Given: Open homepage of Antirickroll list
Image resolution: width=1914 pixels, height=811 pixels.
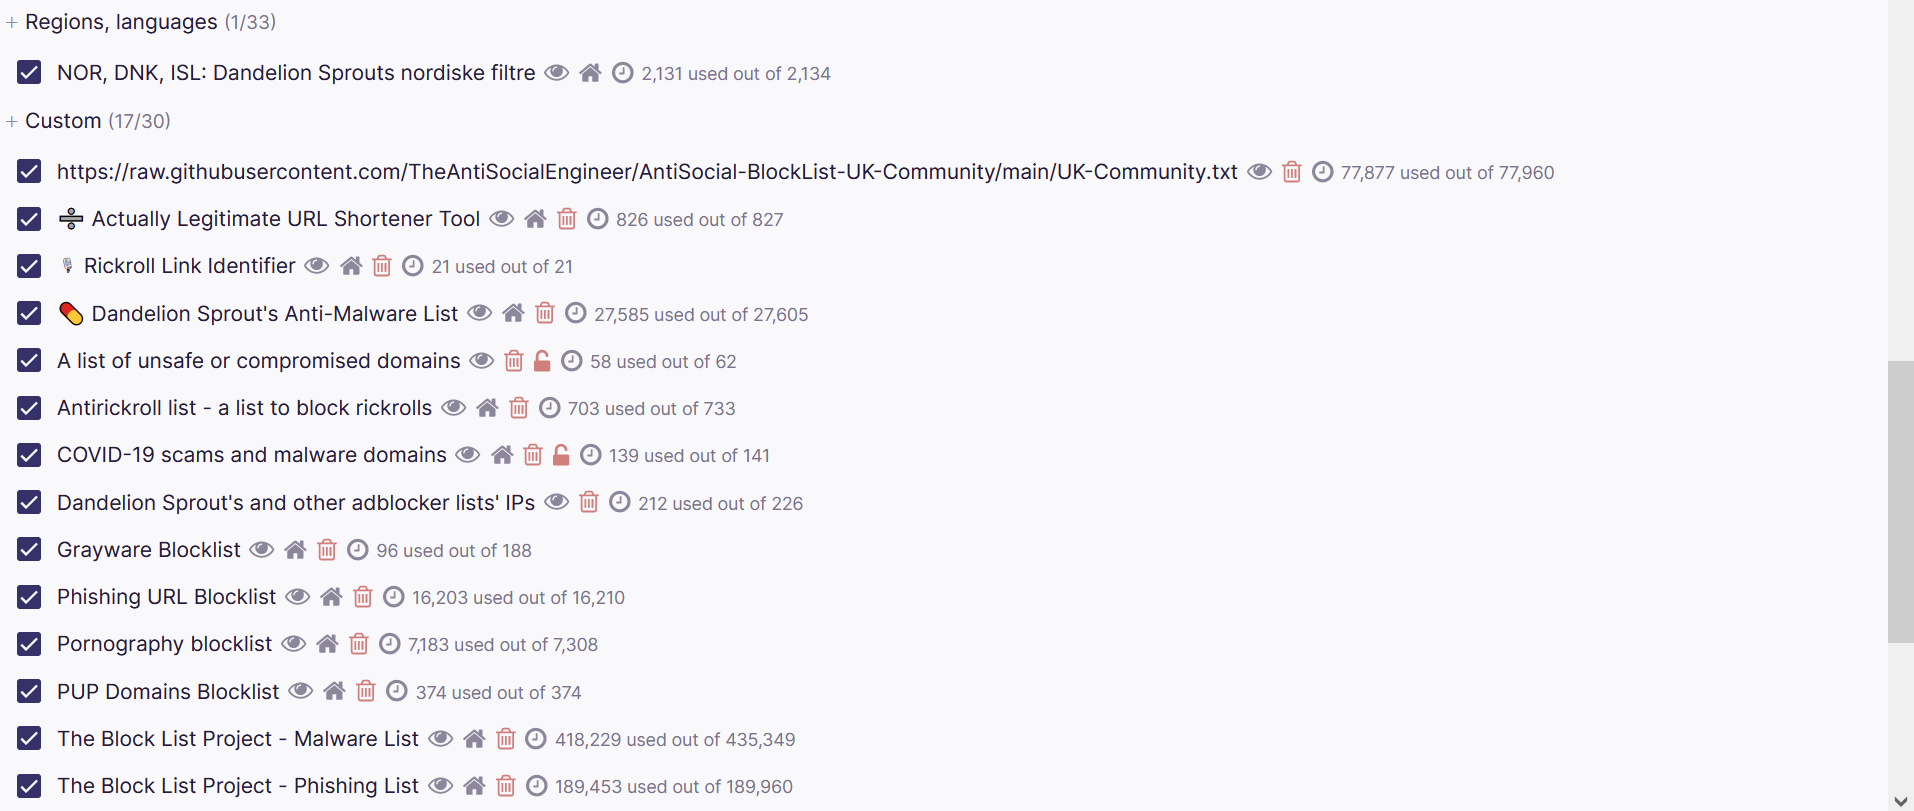Looking at the screenshot, I should [x=487, y=407].
